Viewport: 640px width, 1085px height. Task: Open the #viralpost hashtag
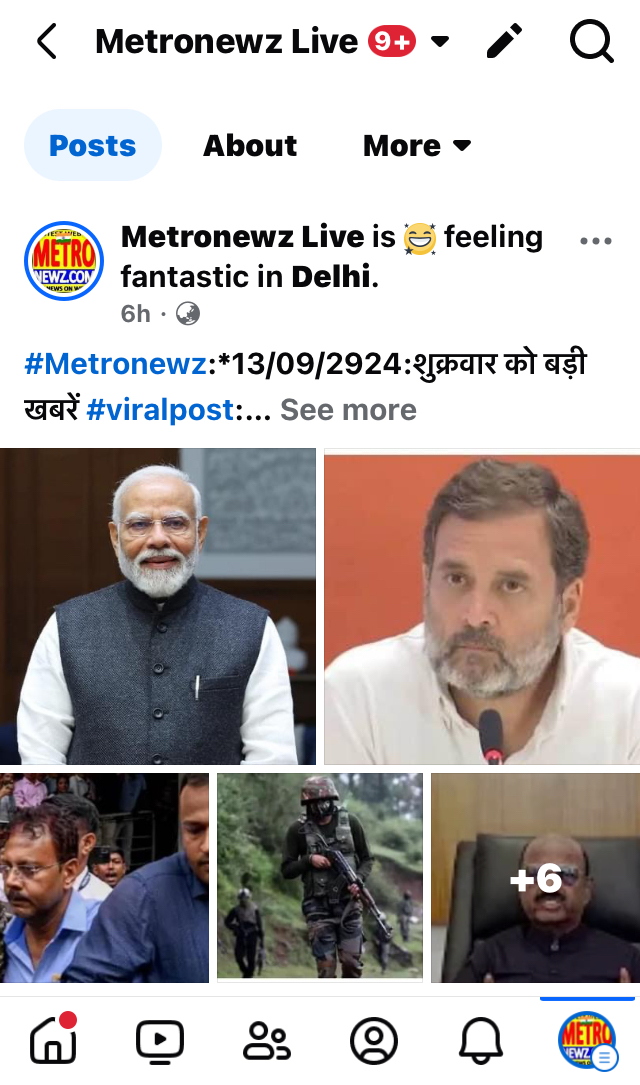click(161, 410)
